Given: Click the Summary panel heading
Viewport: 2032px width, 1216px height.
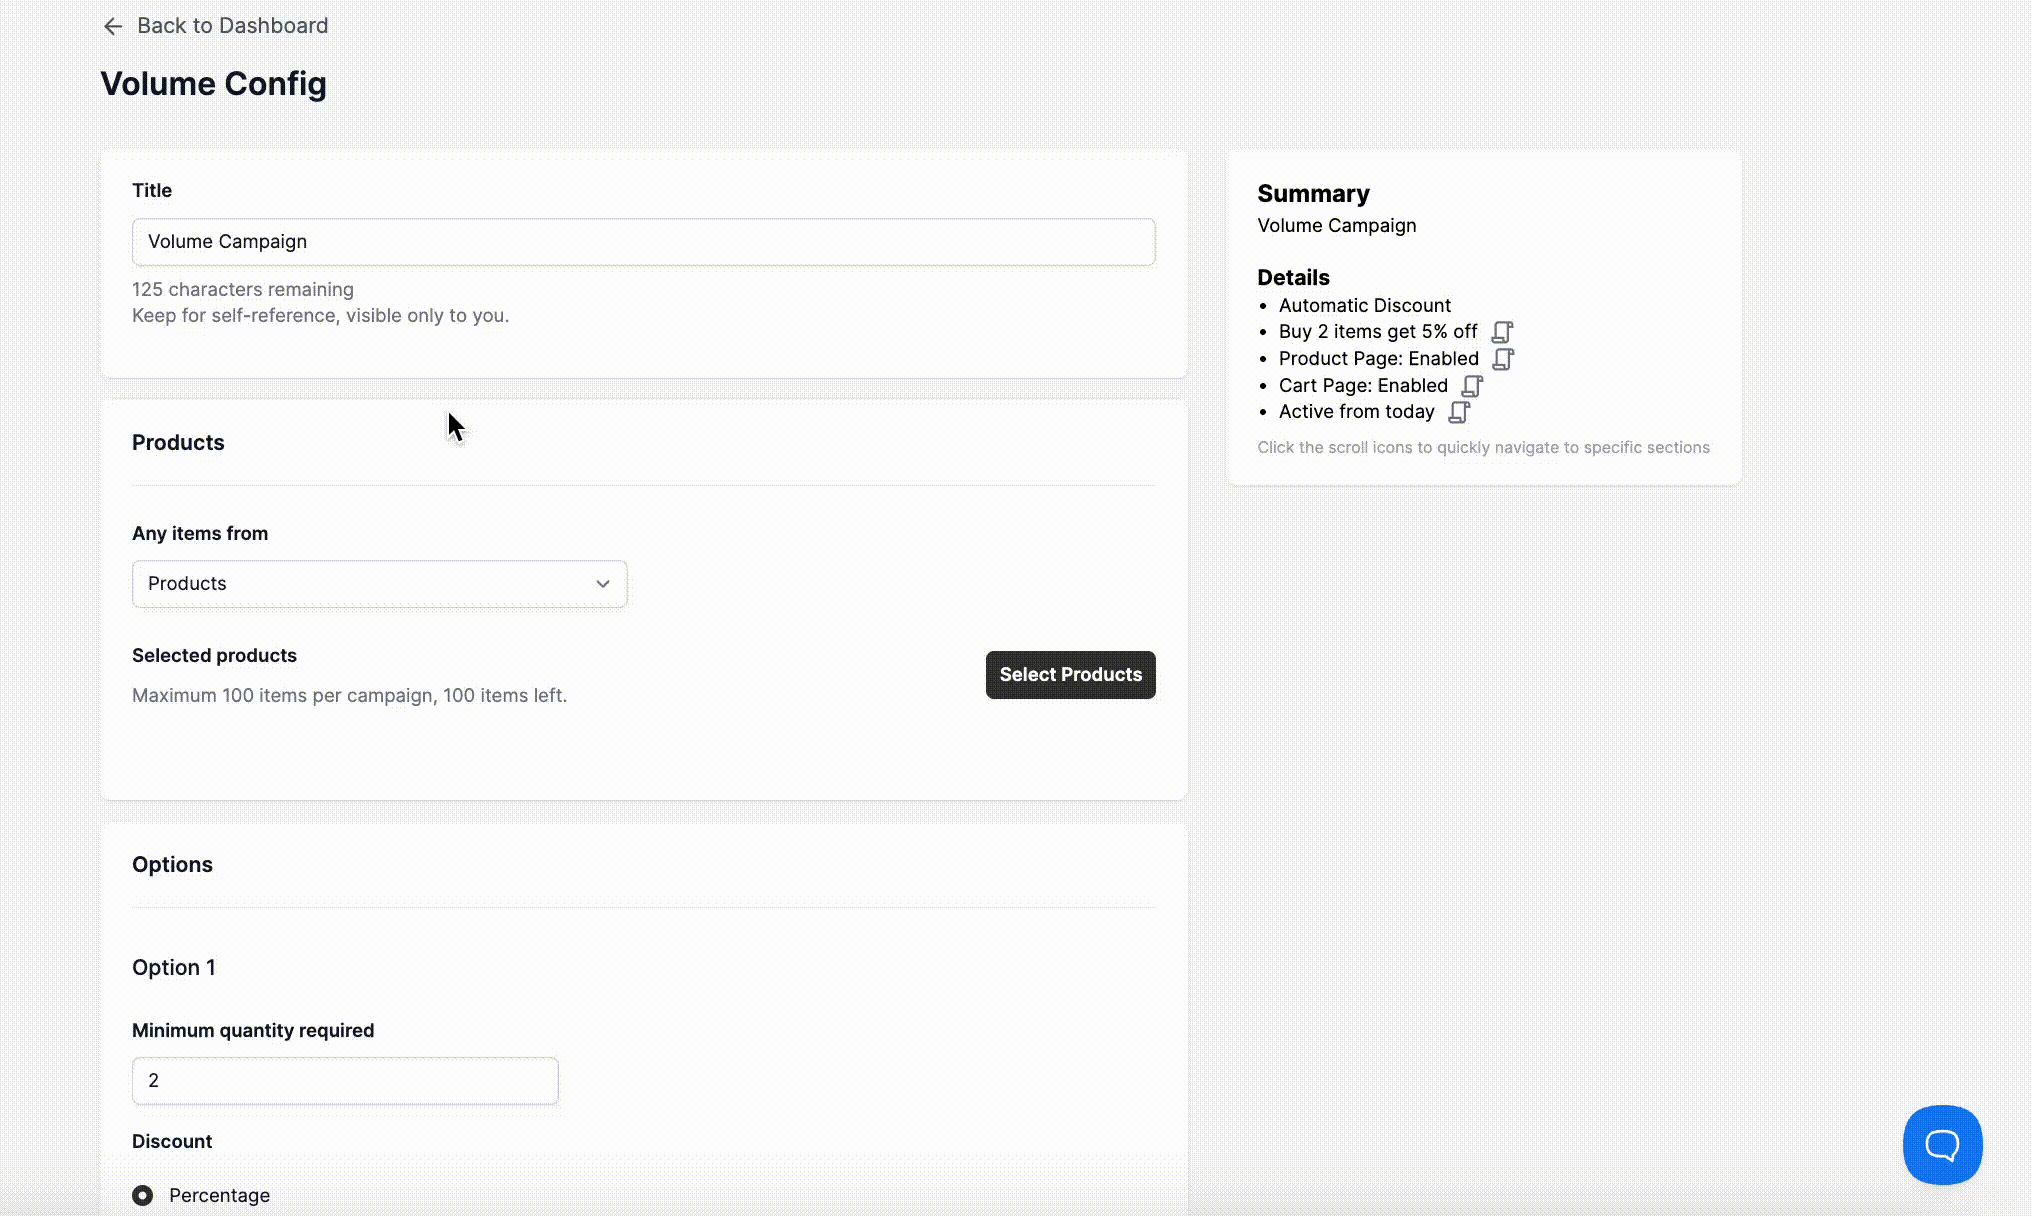Looking at the screenshot, I should click(x=1313, y=194).
